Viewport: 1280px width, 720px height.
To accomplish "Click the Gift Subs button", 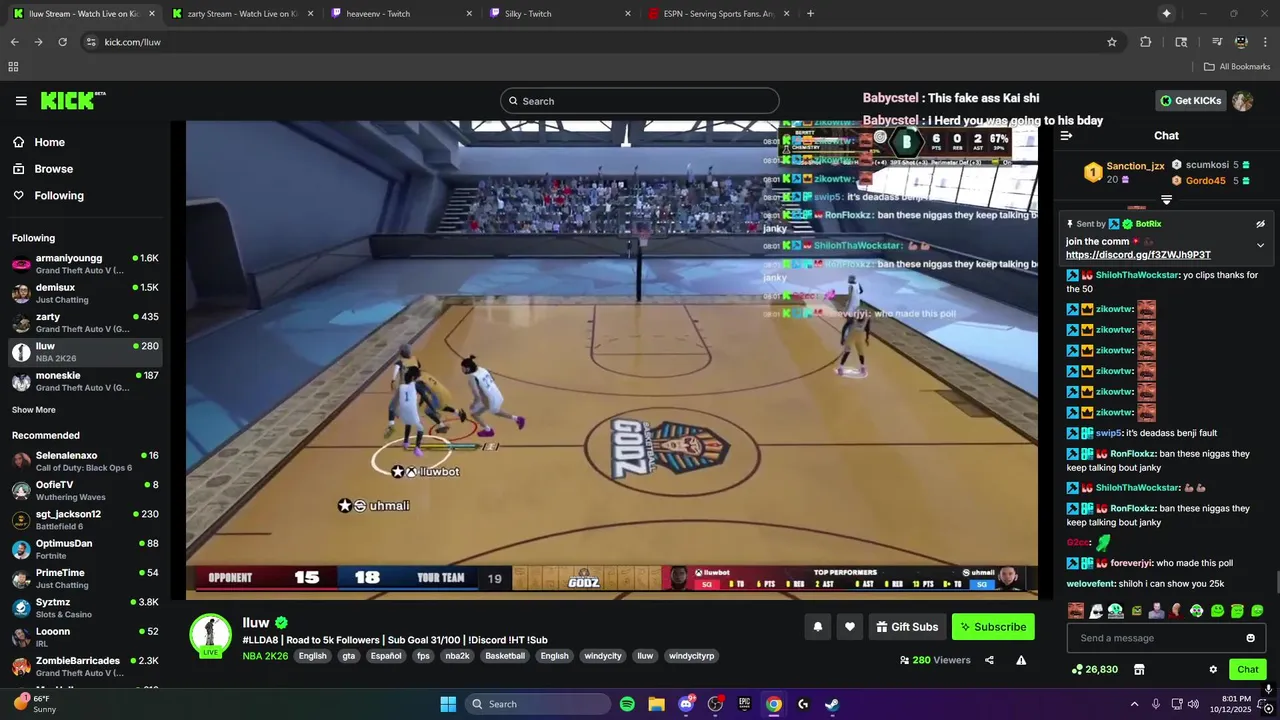I will coord(907,627).
